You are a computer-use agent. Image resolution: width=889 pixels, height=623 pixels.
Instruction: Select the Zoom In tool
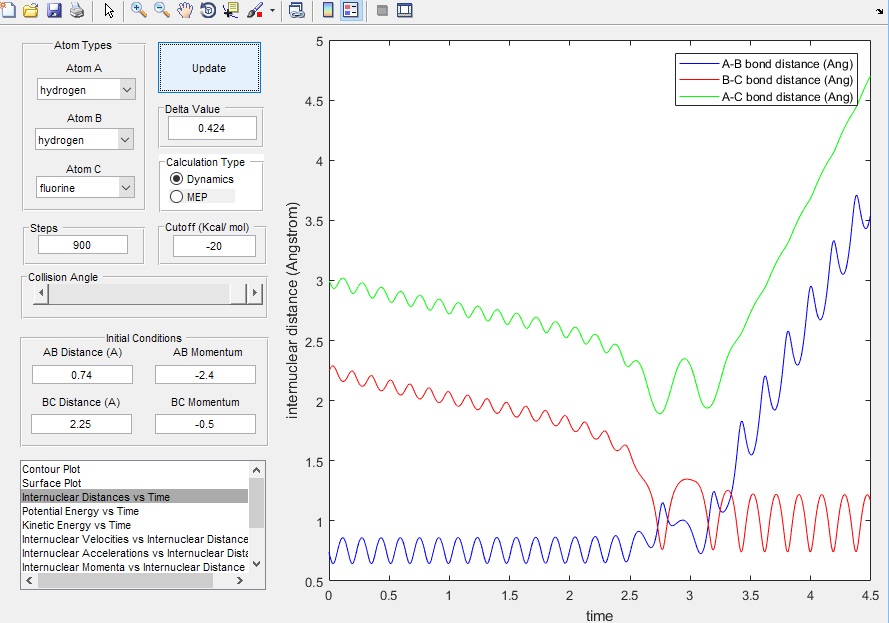pyautogui.click(x=139, y=11)
